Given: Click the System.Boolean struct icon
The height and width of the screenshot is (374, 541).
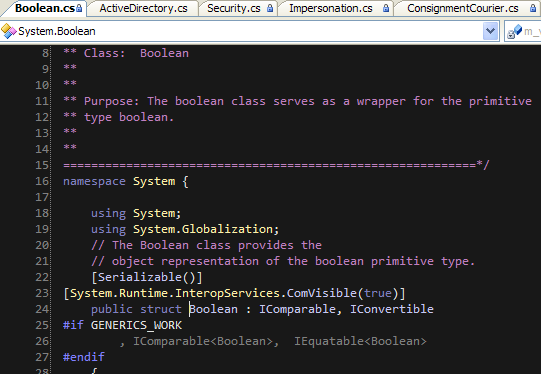Looking at the screenshot, I should click(9, 31).
